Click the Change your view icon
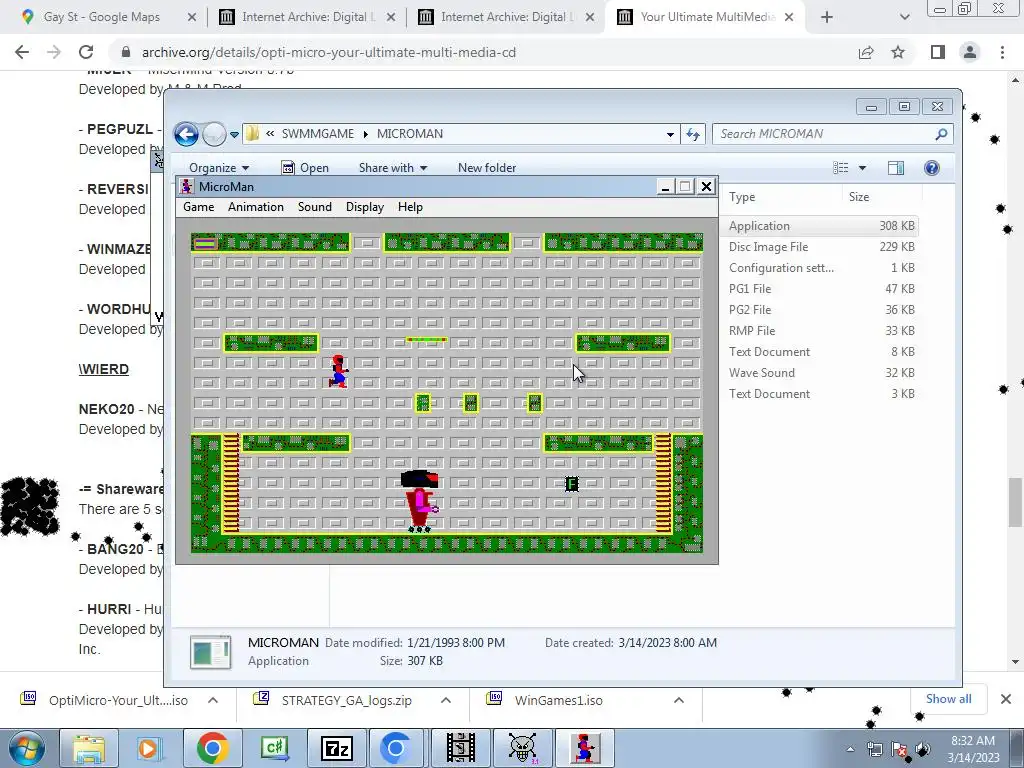This screenshot has width=1024, height=768. 840,168
